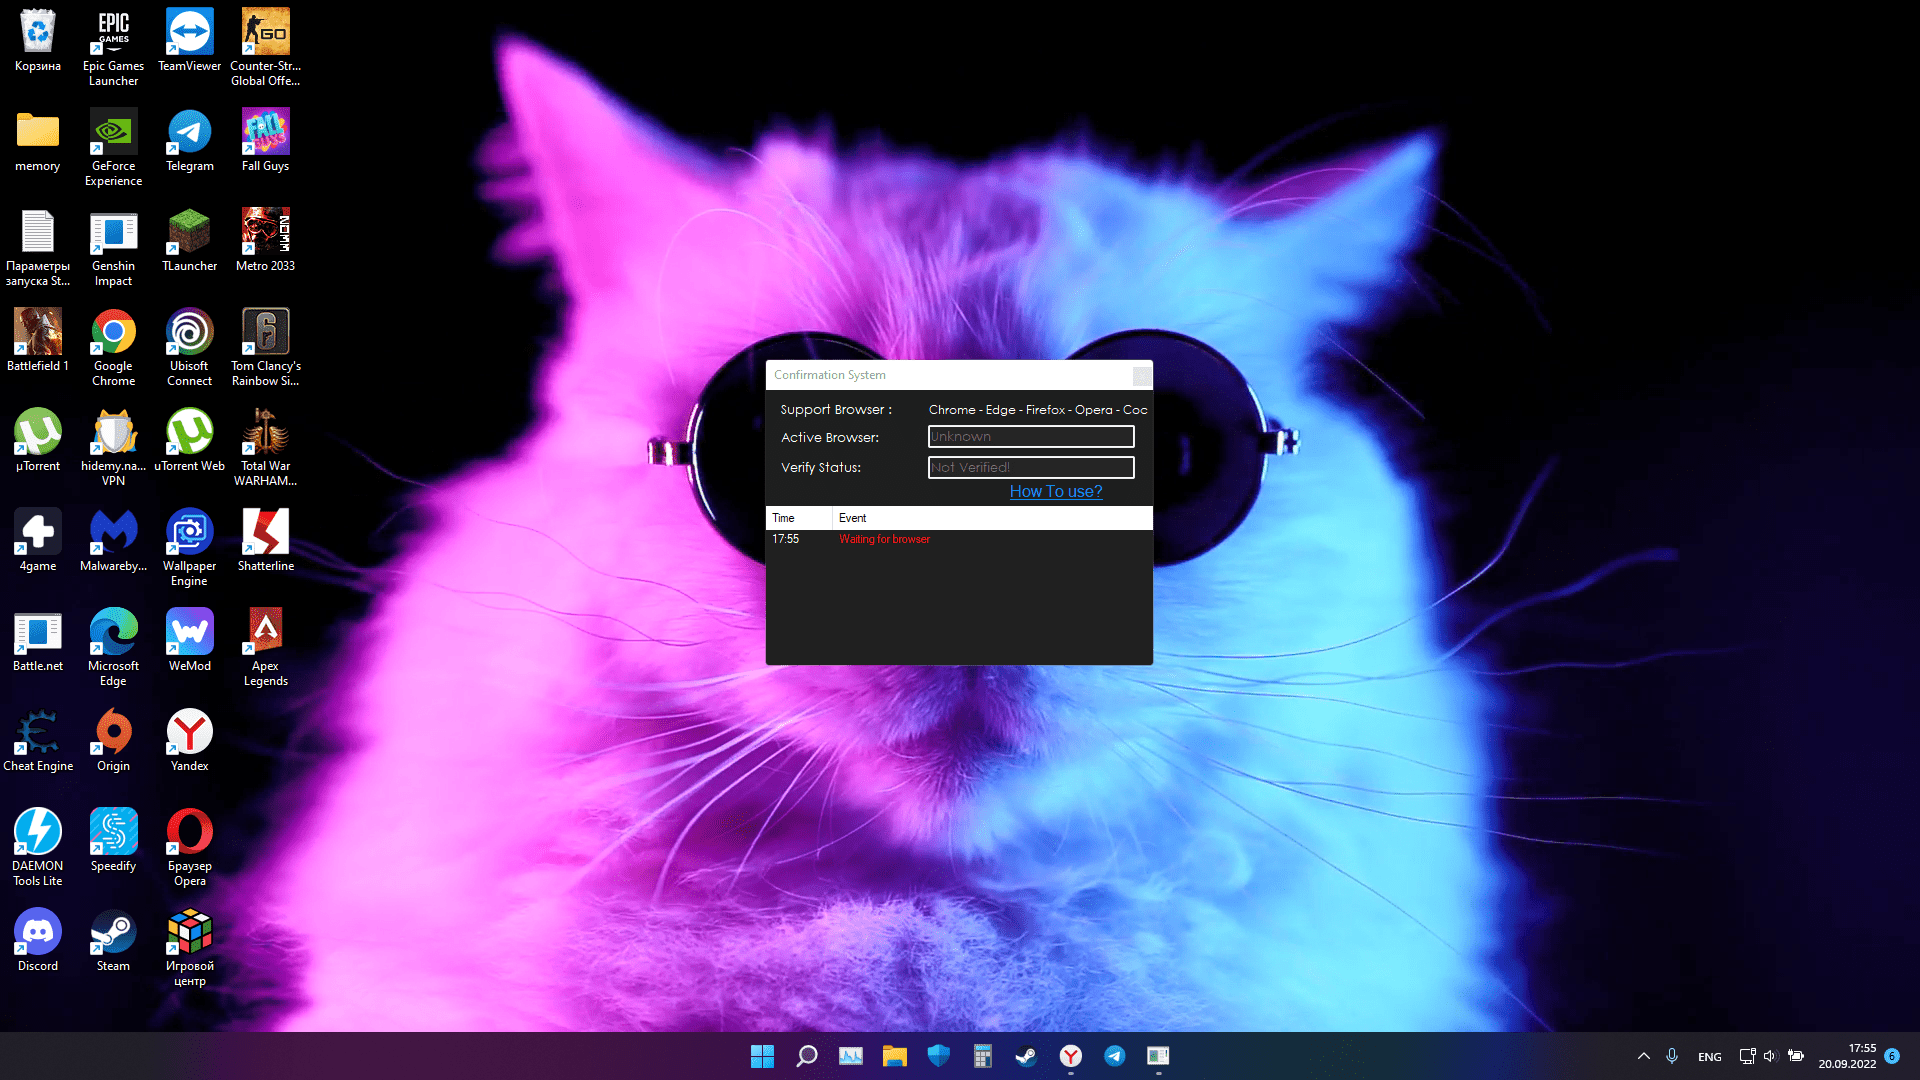This screenshot has width=1920, height=1080.
Task: Click the Time column header
Action: (x=799, y=518)
